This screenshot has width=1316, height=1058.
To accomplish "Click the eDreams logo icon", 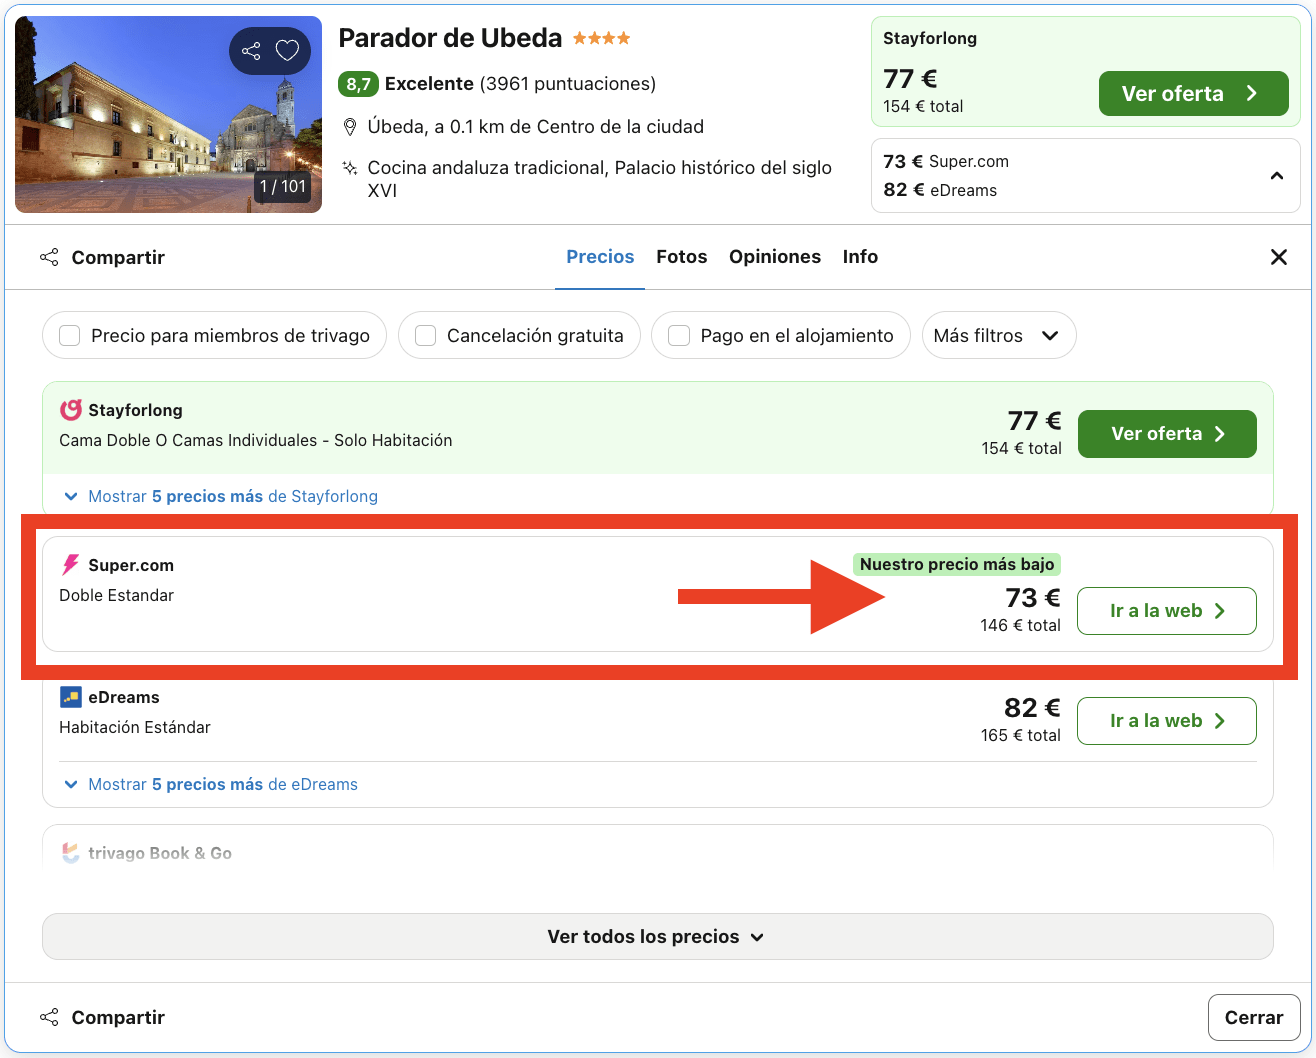I will click(68, 696).
